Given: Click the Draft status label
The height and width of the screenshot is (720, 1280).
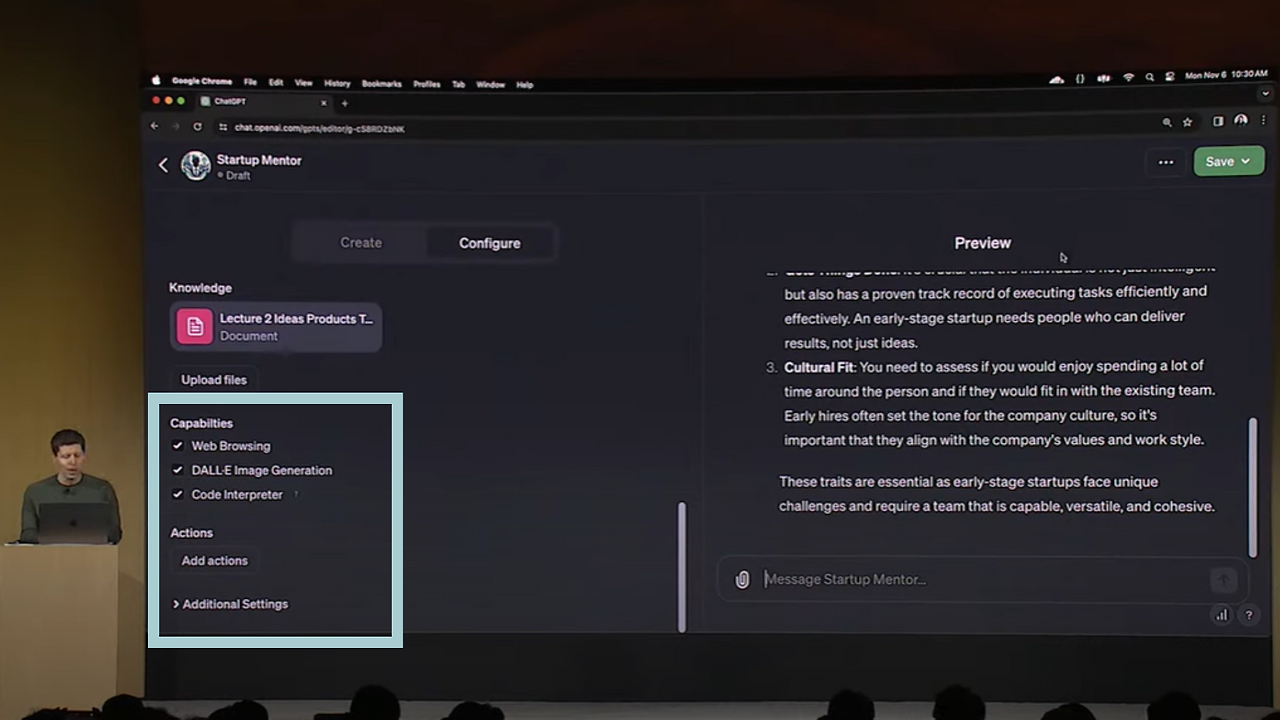Looking at the screenshot, I should coord(238,176).
